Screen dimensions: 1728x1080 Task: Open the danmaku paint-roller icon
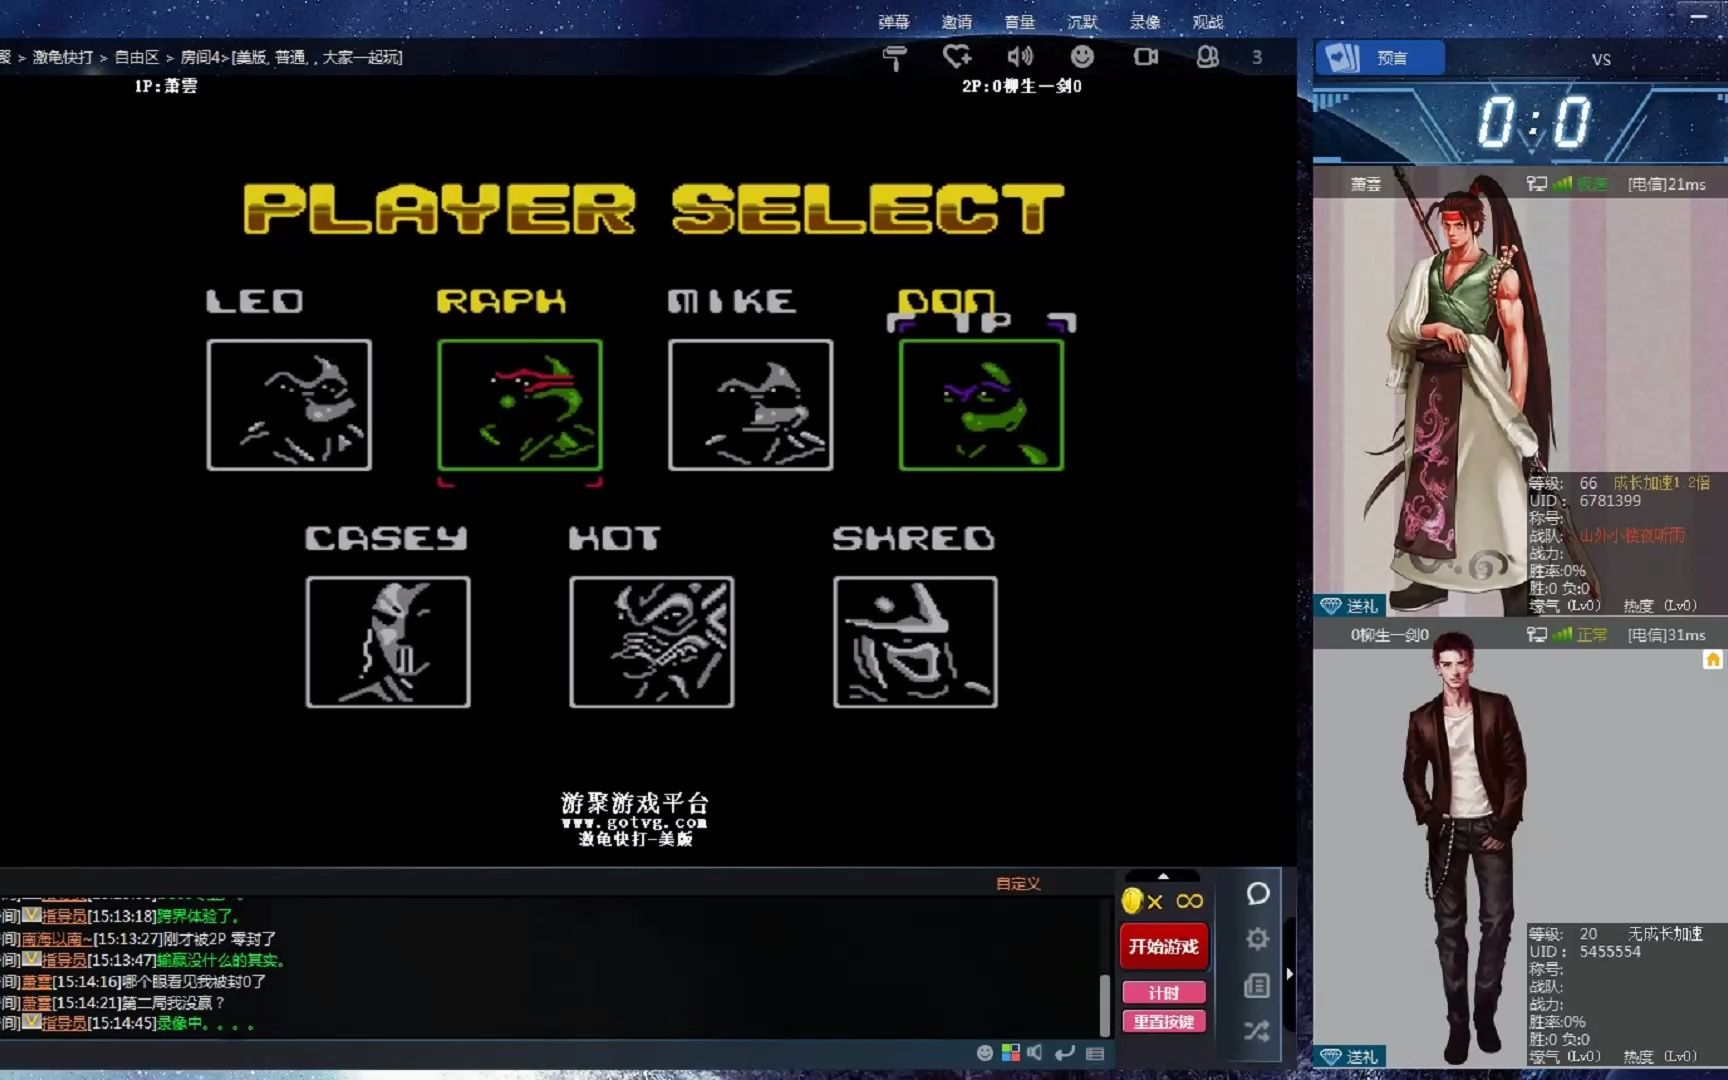894,58
